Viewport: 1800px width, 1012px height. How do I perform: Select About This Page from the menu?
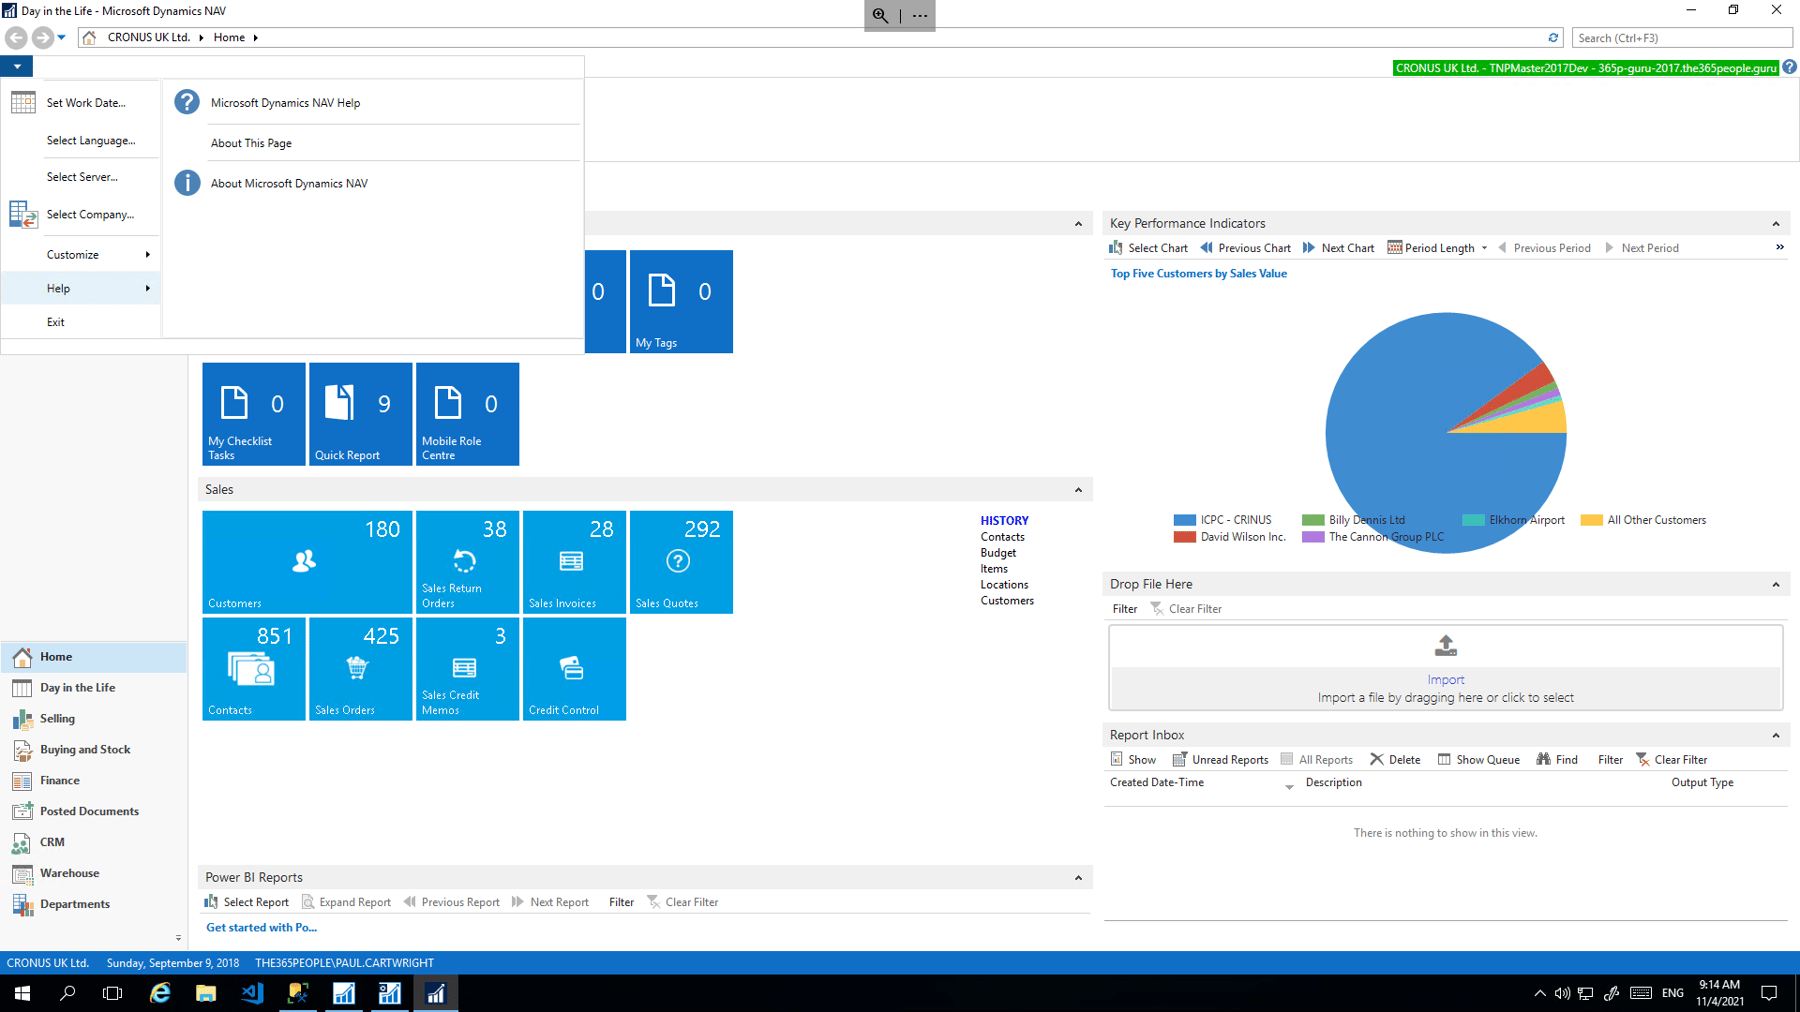pos(251,142)
